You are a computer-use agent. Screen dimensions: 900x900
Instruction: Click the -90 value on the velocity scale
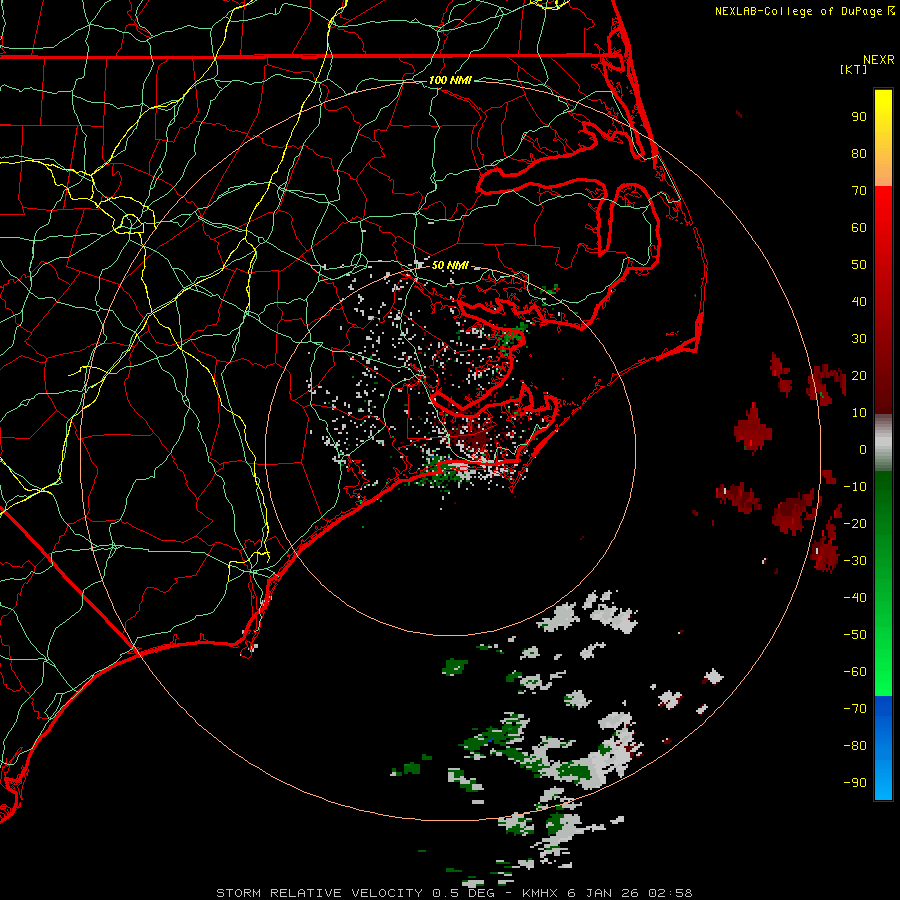[x=855, y=783]
